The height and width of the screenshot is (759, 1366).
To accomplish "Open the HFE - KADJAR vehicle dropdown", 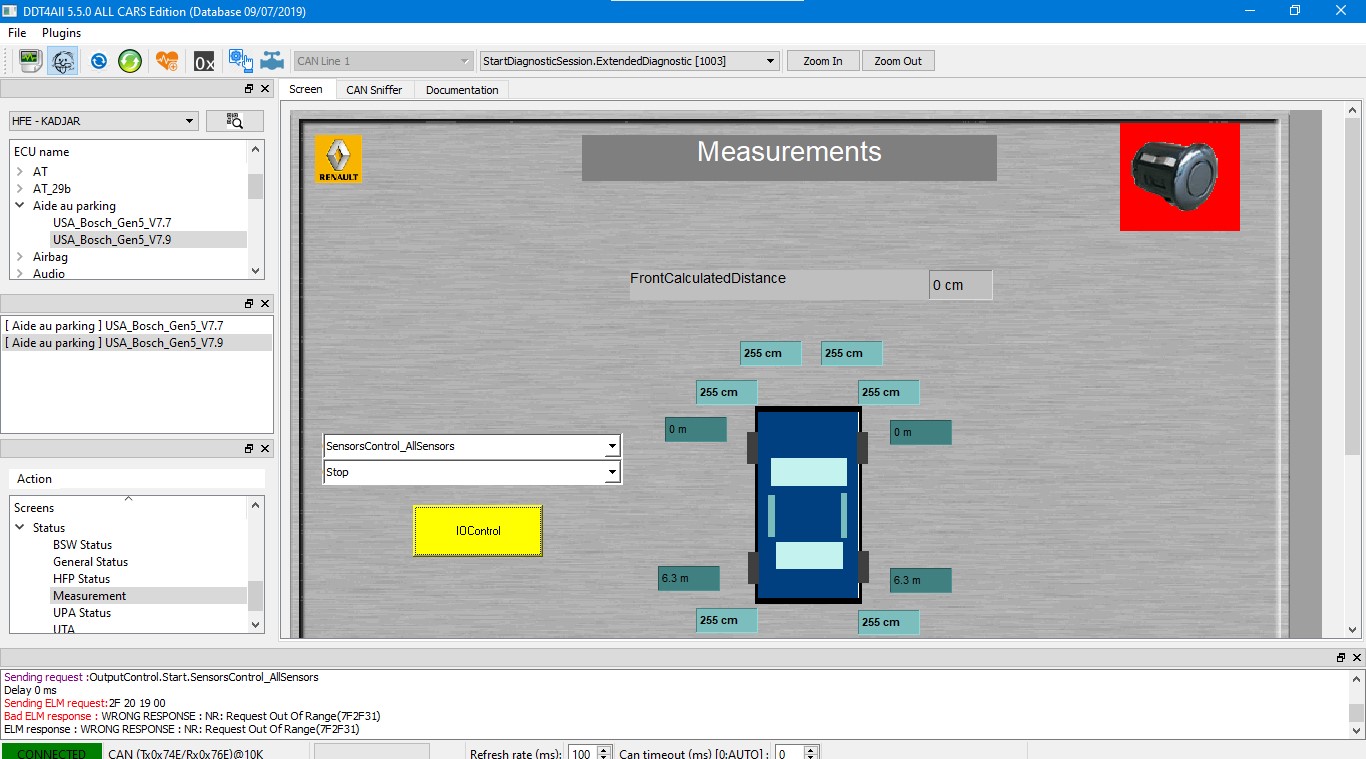I will (x=103, y=121).
